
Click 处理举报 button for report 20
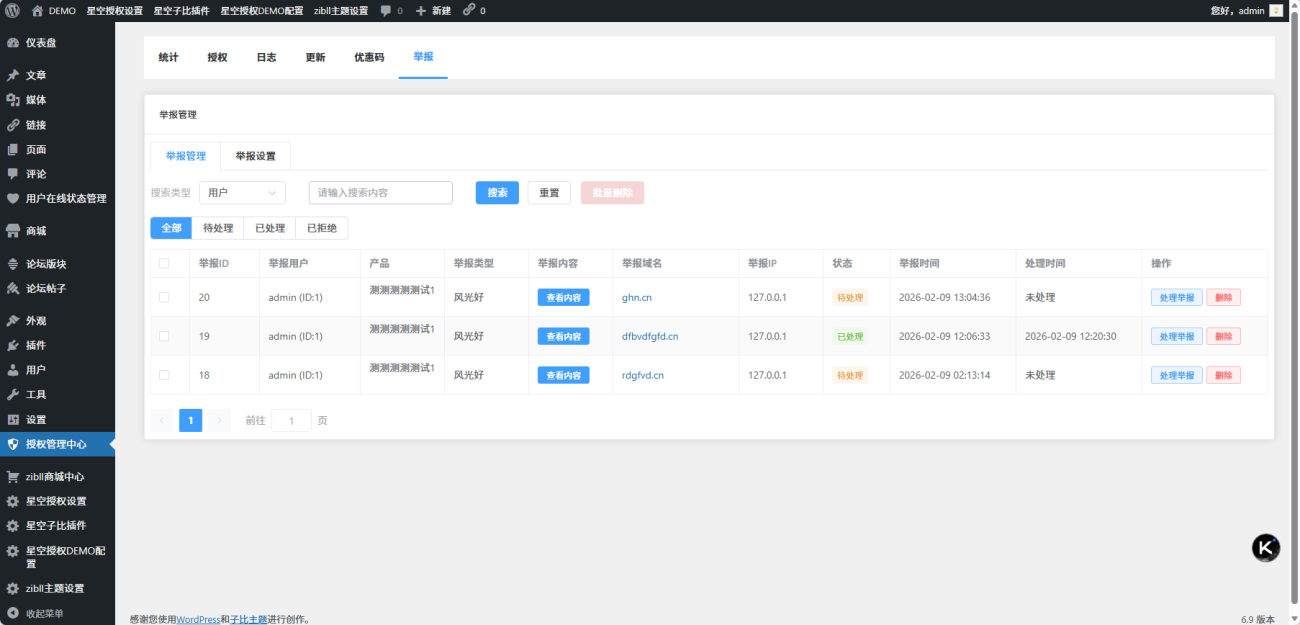(1176, 297)
